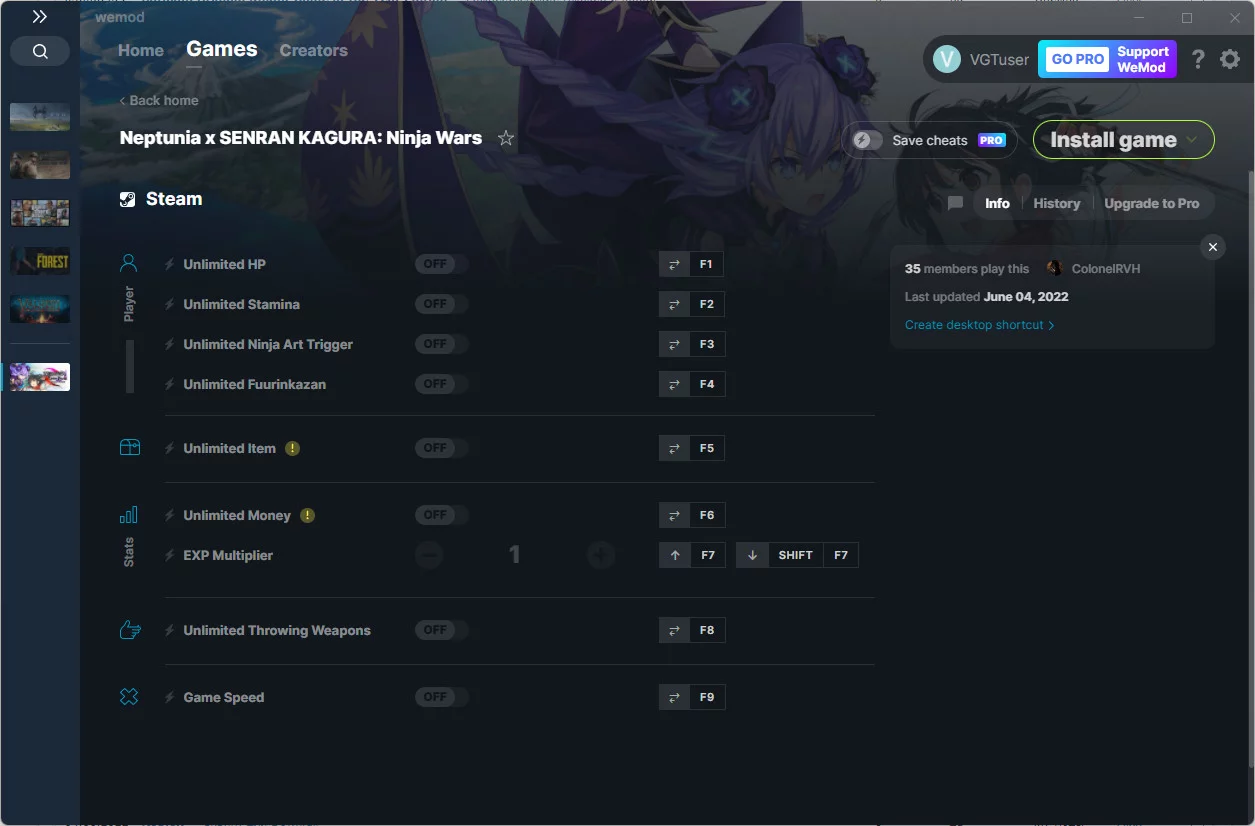Click the Player category person icon
Image resolution: width=1255 pixels, height=826 pixels.
pos(128,263)
